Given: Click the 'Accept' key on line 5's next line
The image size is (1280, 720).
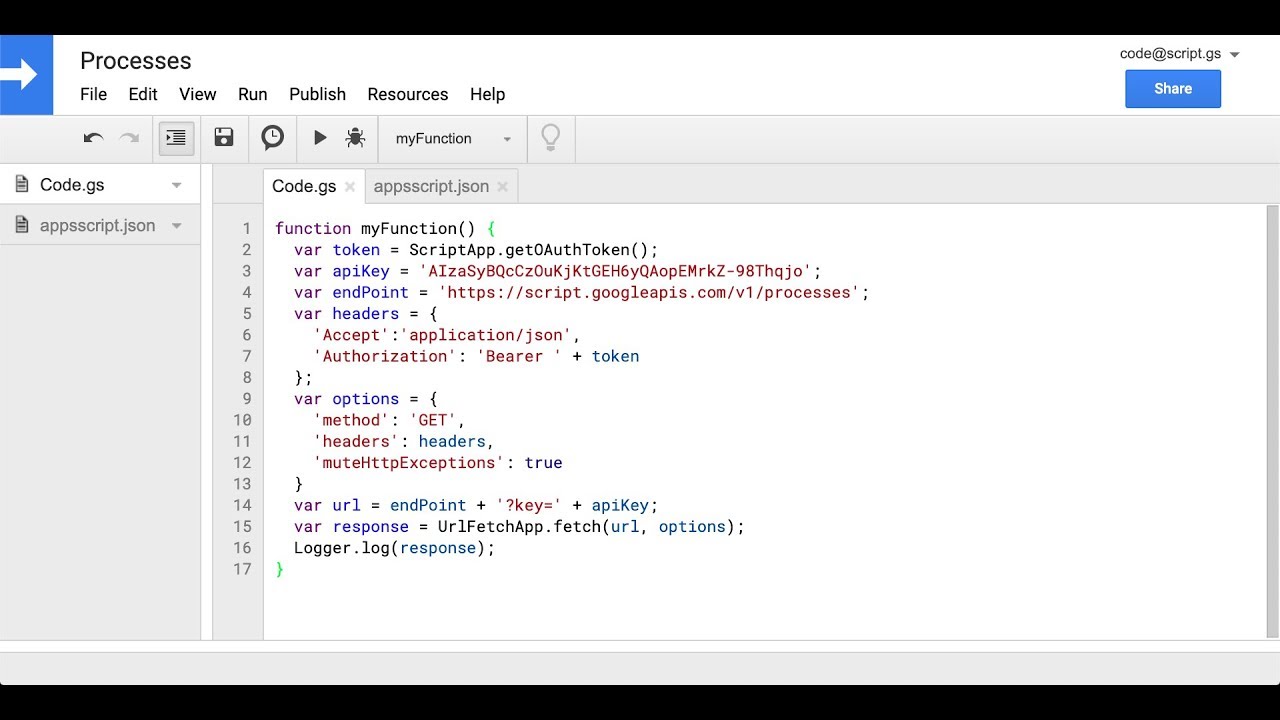Looking at the screenshot, I should pos(351,335).
